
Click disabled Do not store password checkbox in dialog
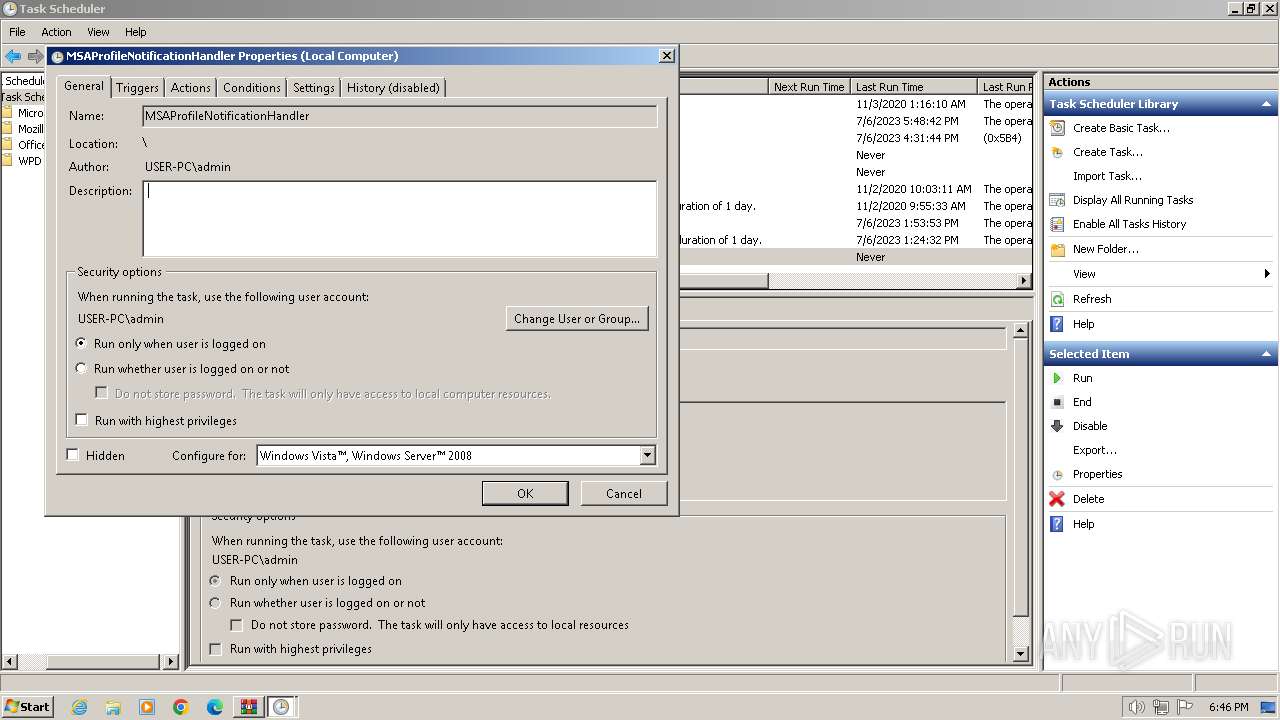pos(101,393)
